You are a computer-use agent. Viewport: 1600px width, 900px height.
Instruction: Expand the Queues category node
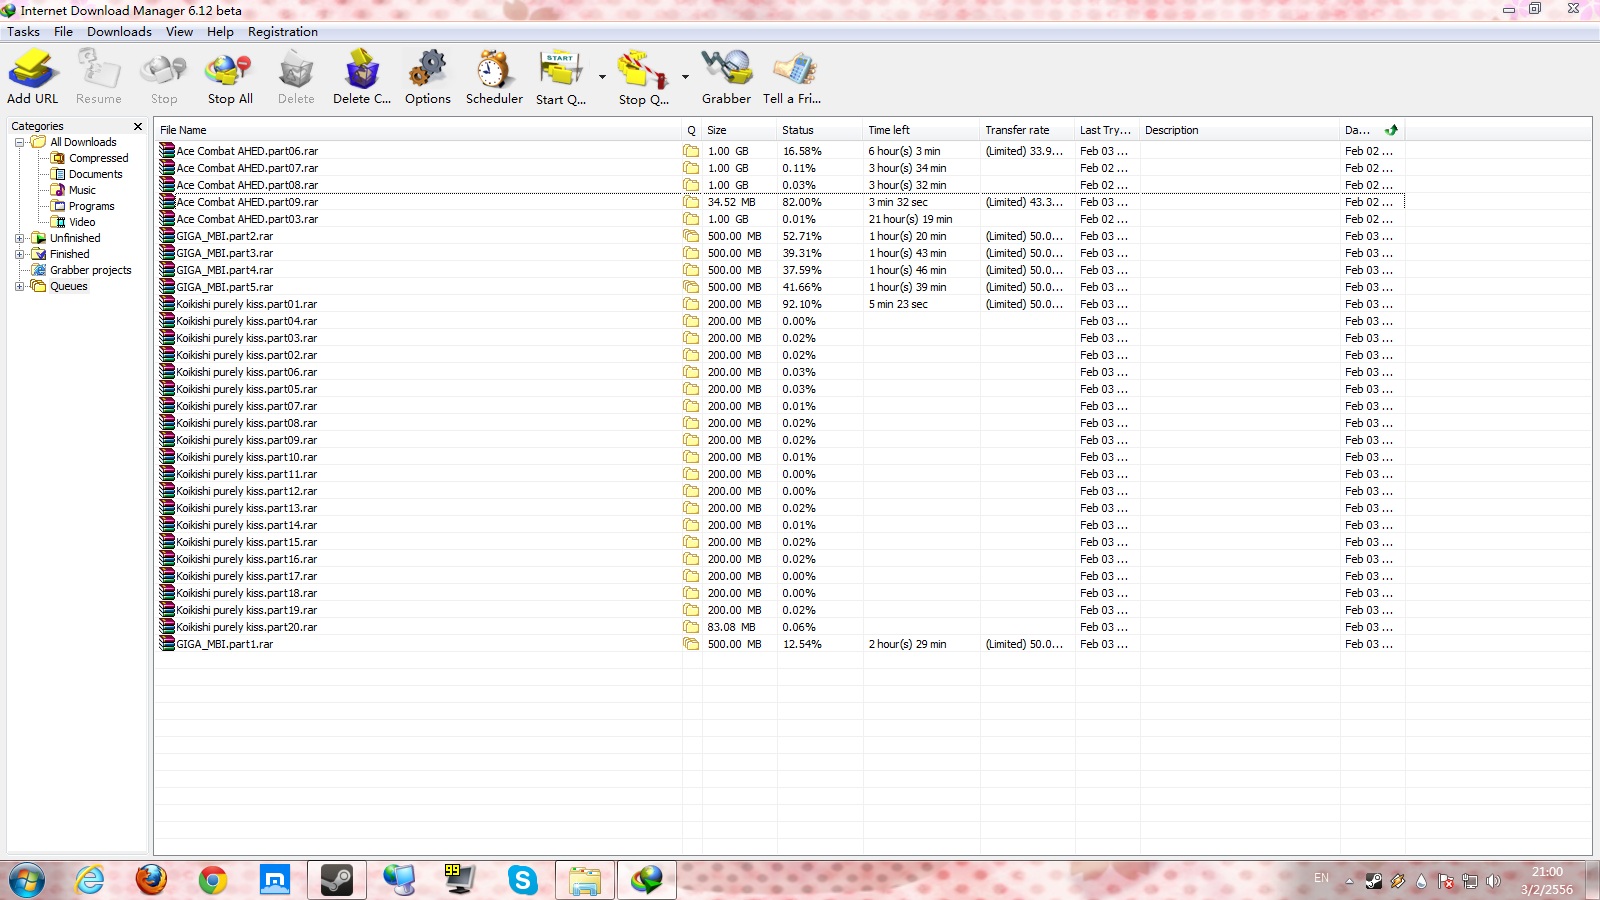click(19, 286)
